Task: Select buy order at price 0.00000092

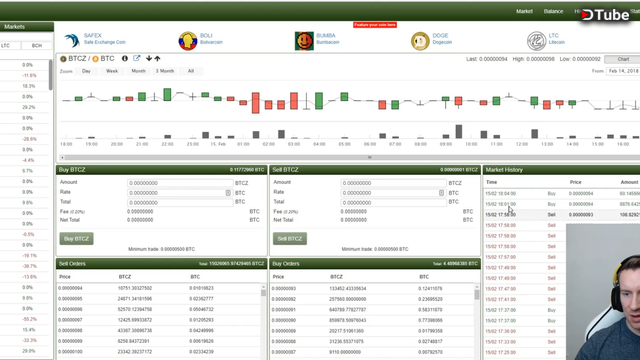Action: 372,299
